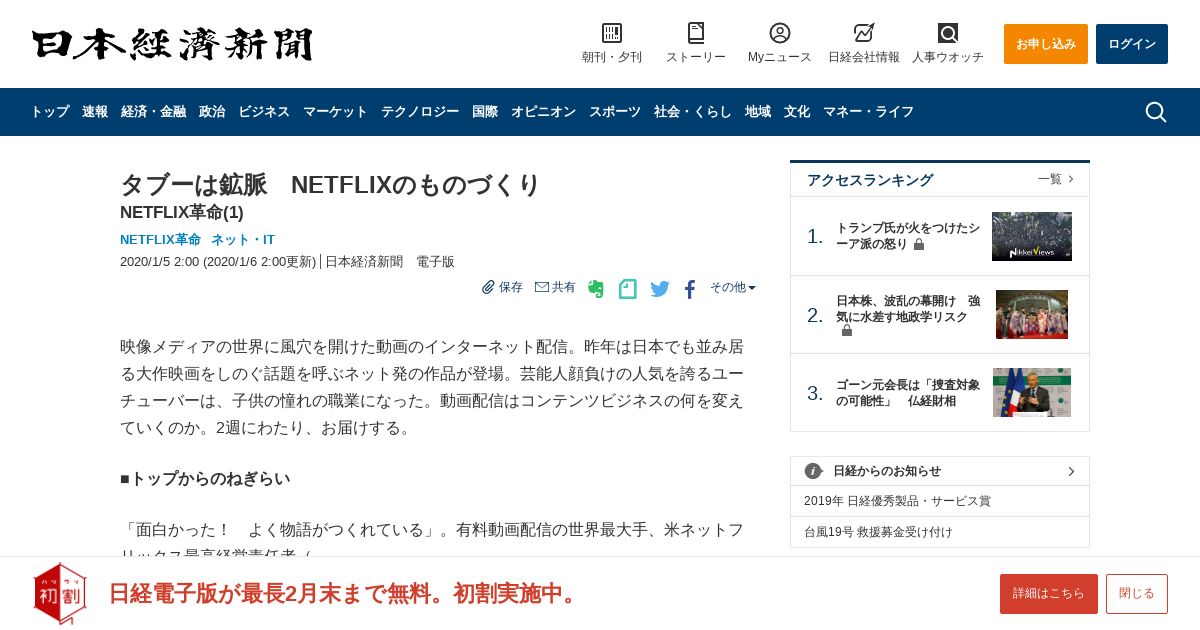1200x630 pixels.
Task: Click the 日本経済新聞 logo
Action: (172, 44)
